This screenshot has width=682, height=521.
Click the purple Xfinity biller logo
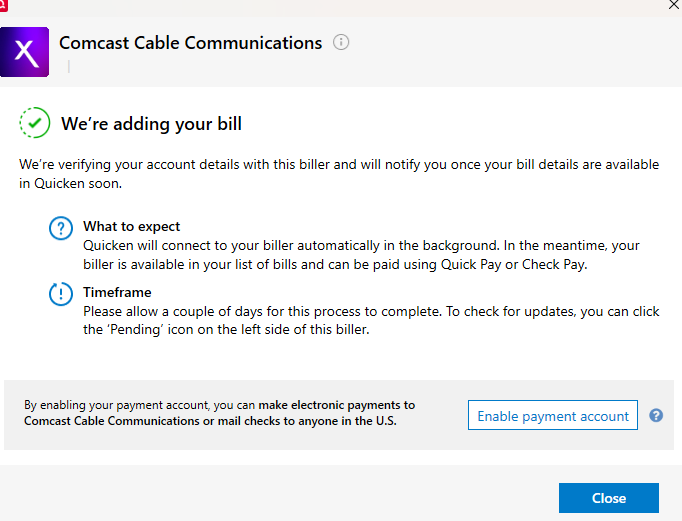[24, 51]
